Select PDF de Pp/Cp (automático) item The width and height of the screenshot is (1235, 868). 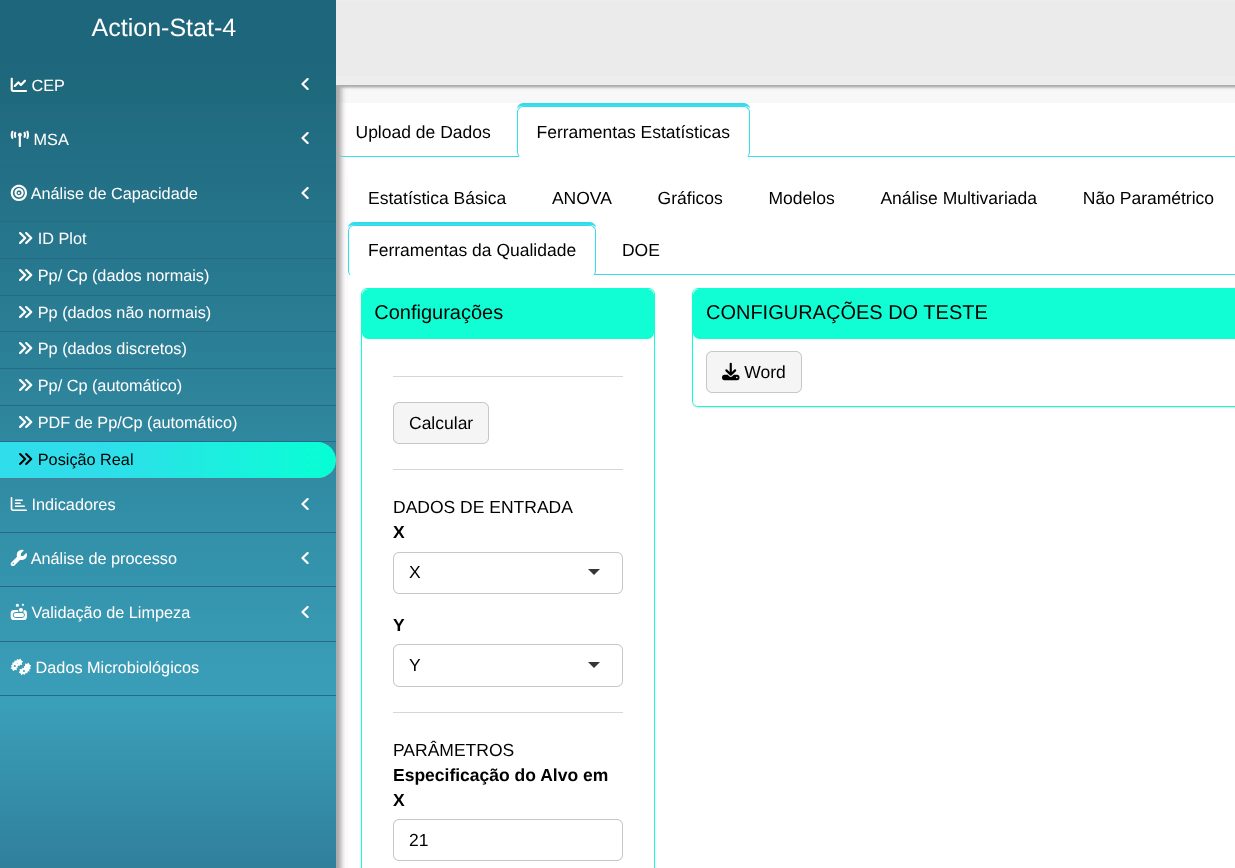click(x=137, y=423)
